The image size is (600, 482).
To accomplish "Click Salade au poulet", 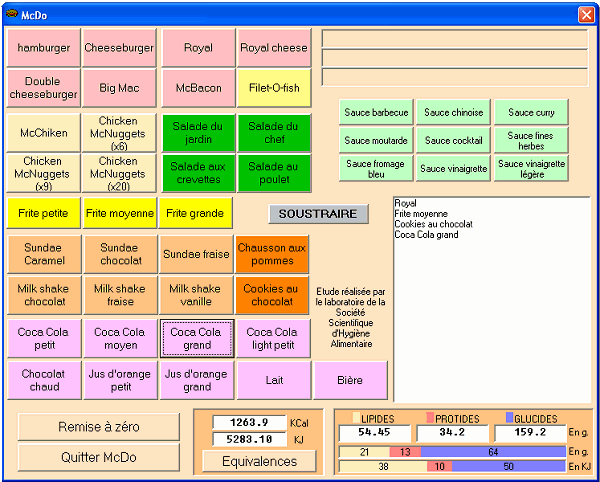I will tap(274, 173).
